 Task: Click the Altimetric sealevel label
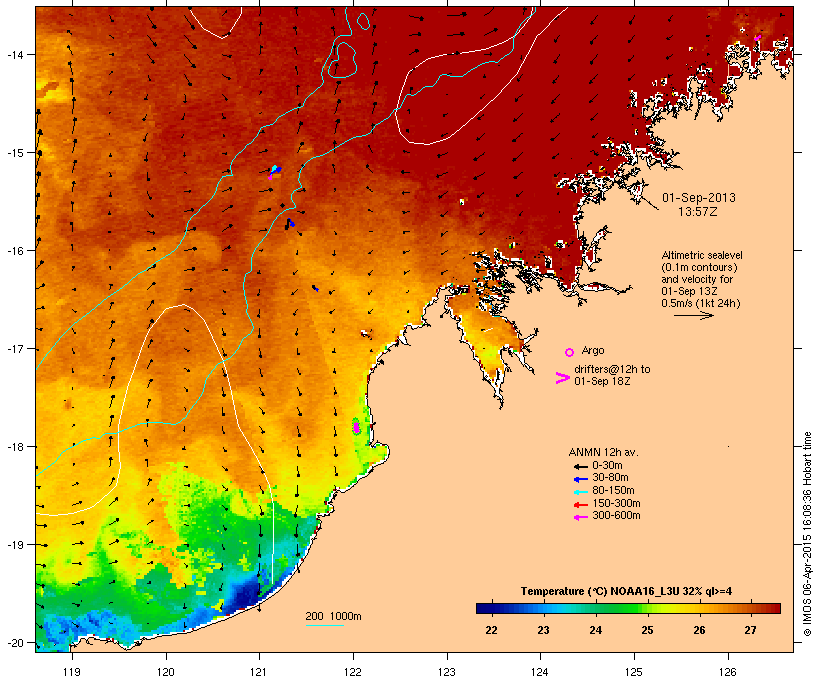[702, 255]
